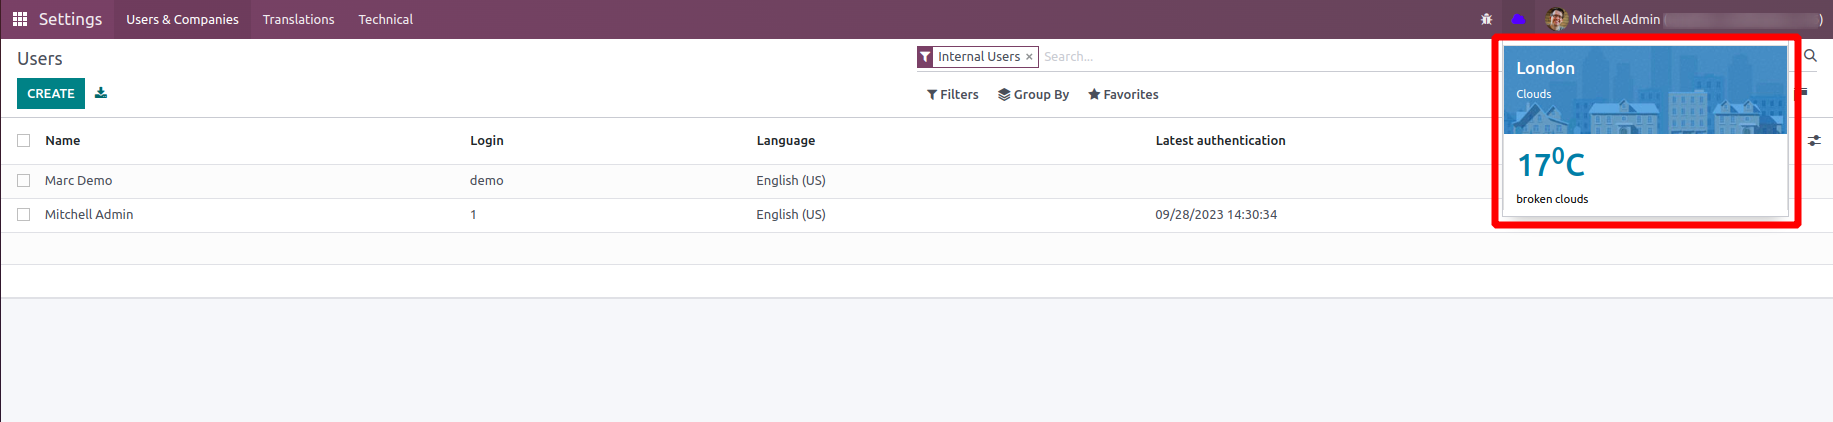Viewport: 1833px width, 422px height.
Task: Check the Marc Demo row checkbox
Action: point(24,181)
